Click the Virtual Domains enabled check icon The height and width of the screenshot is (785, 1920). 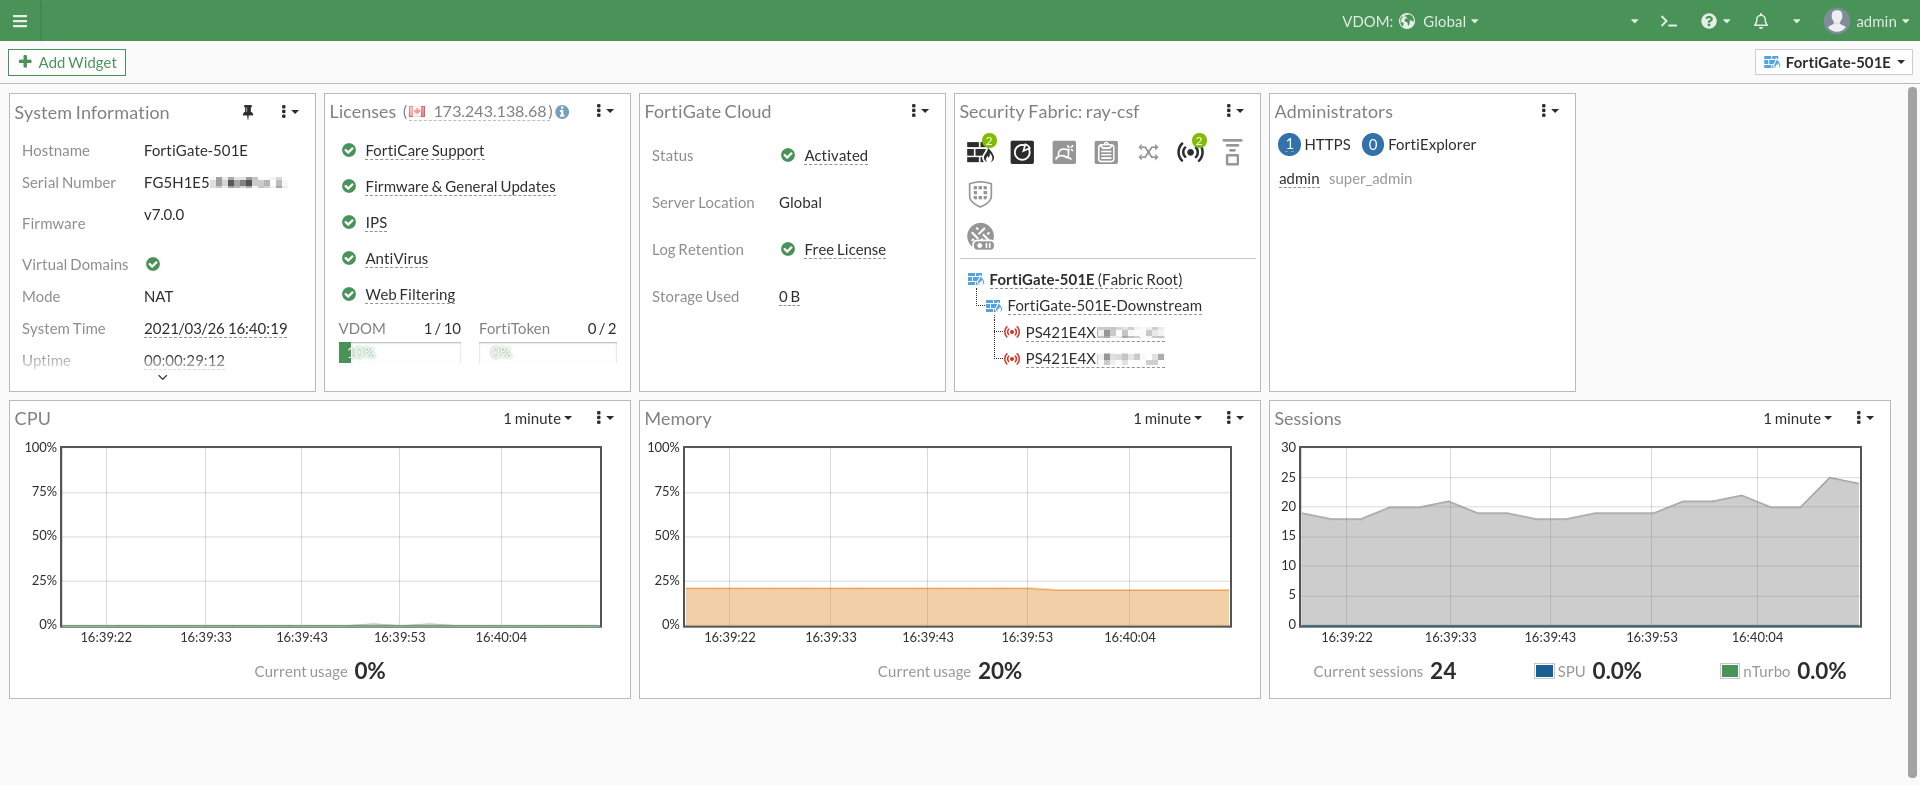click(153, 264)
